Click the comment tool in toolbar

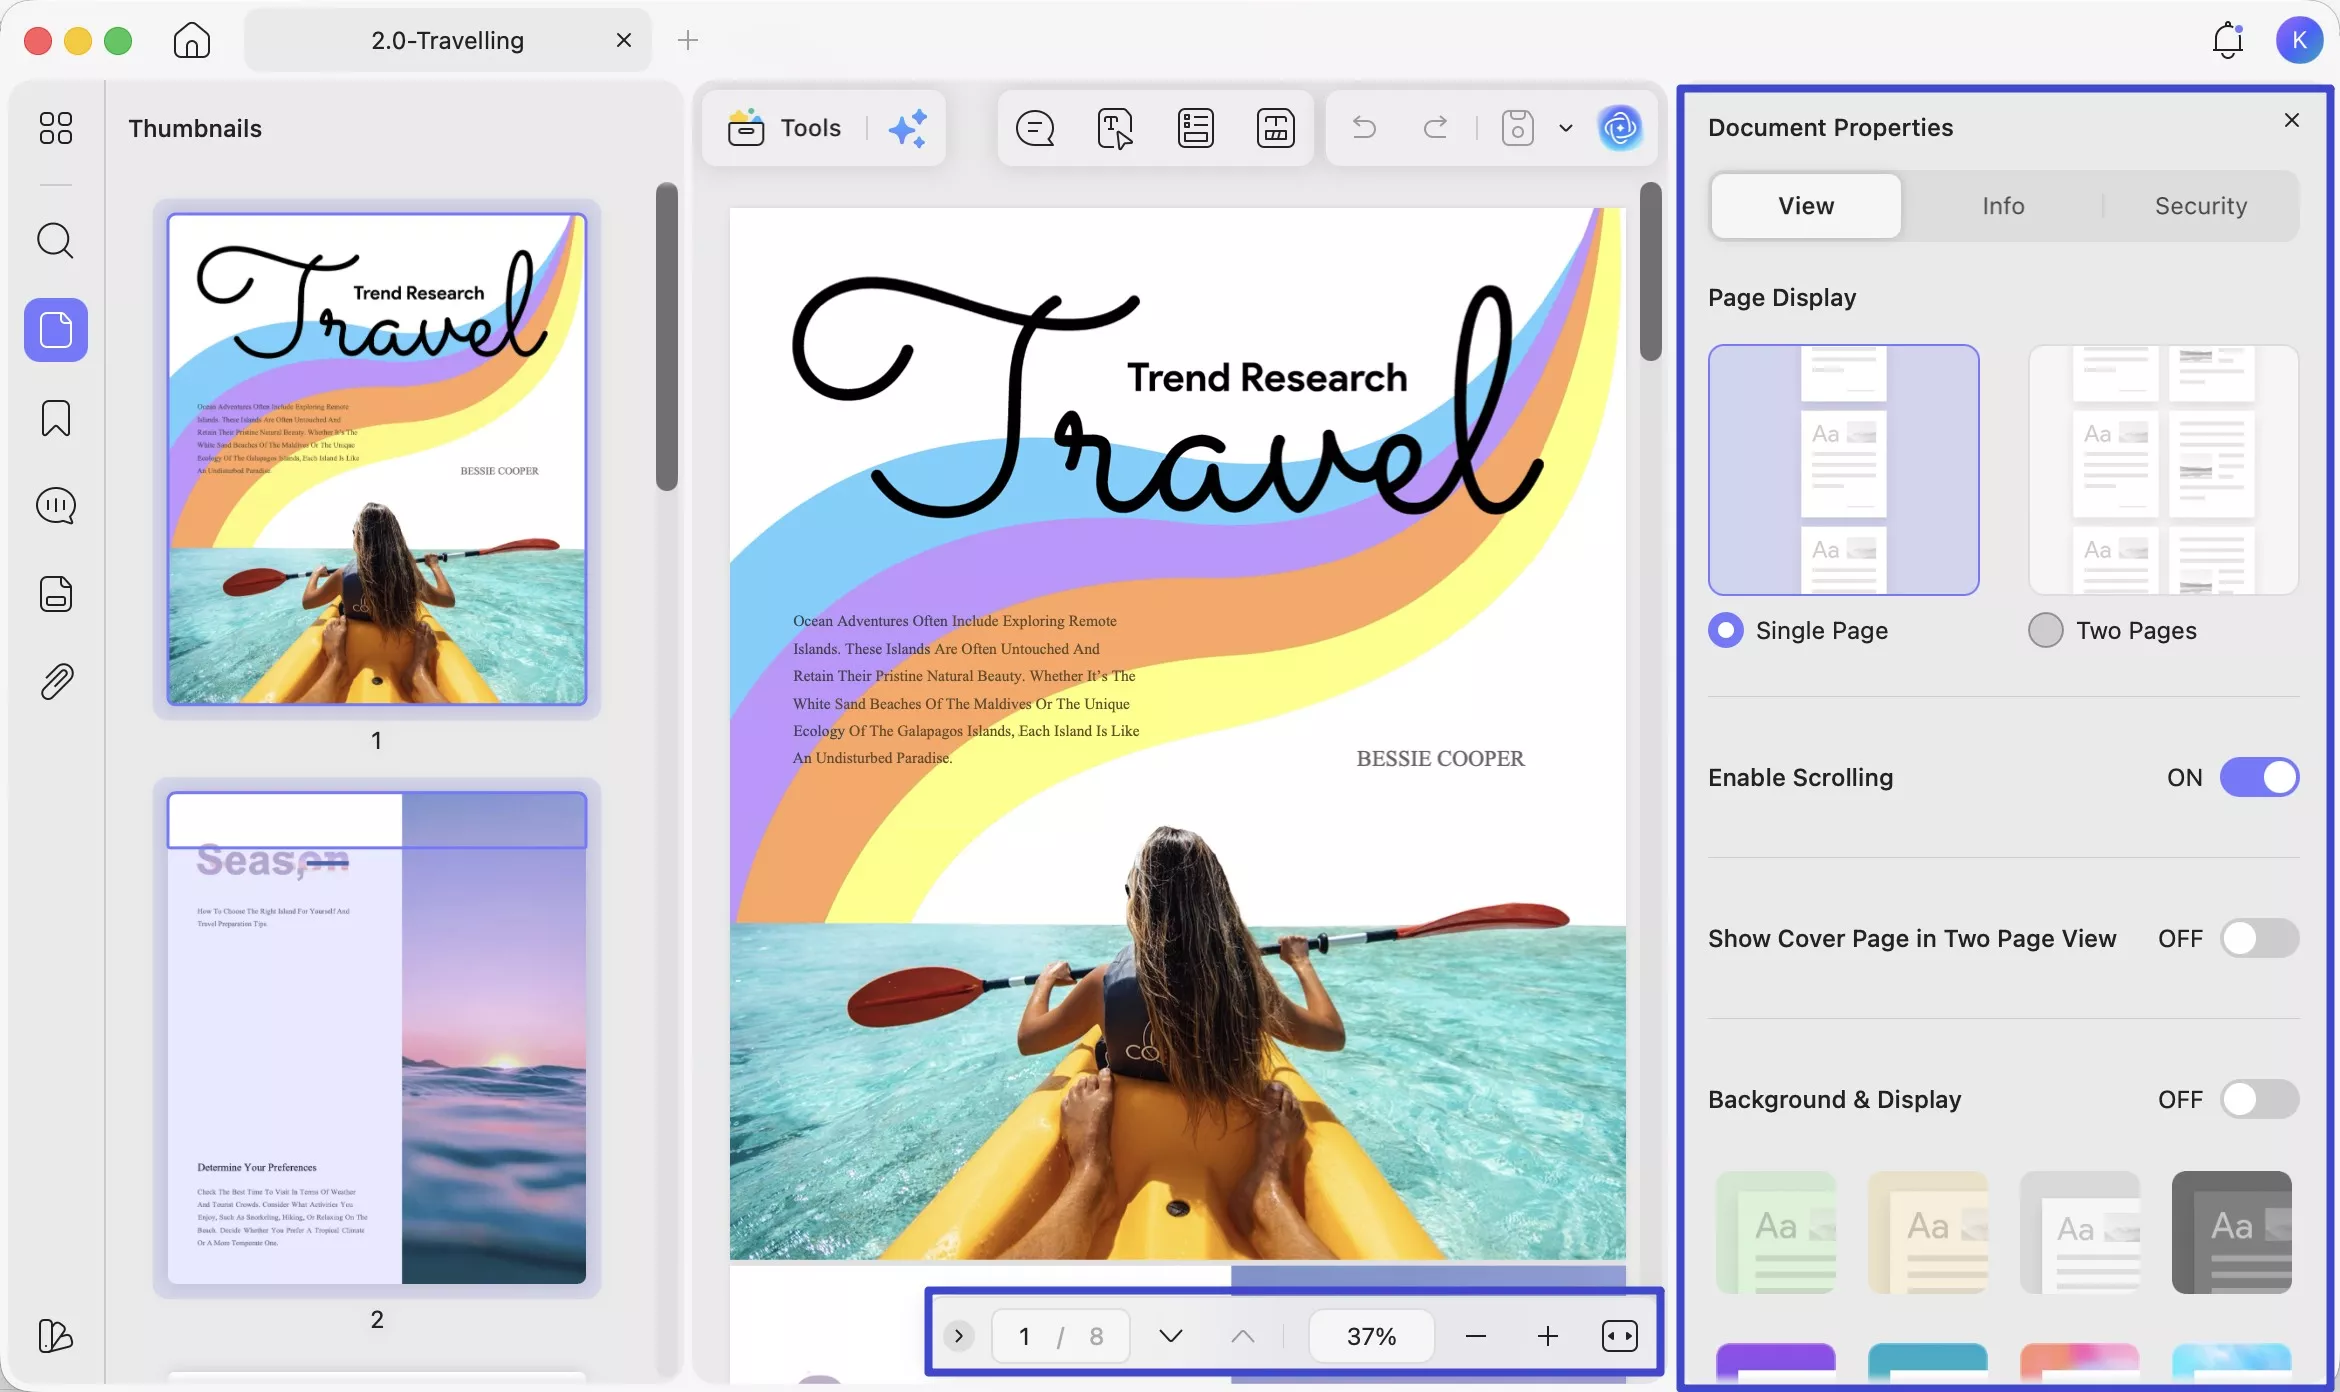1034,128
